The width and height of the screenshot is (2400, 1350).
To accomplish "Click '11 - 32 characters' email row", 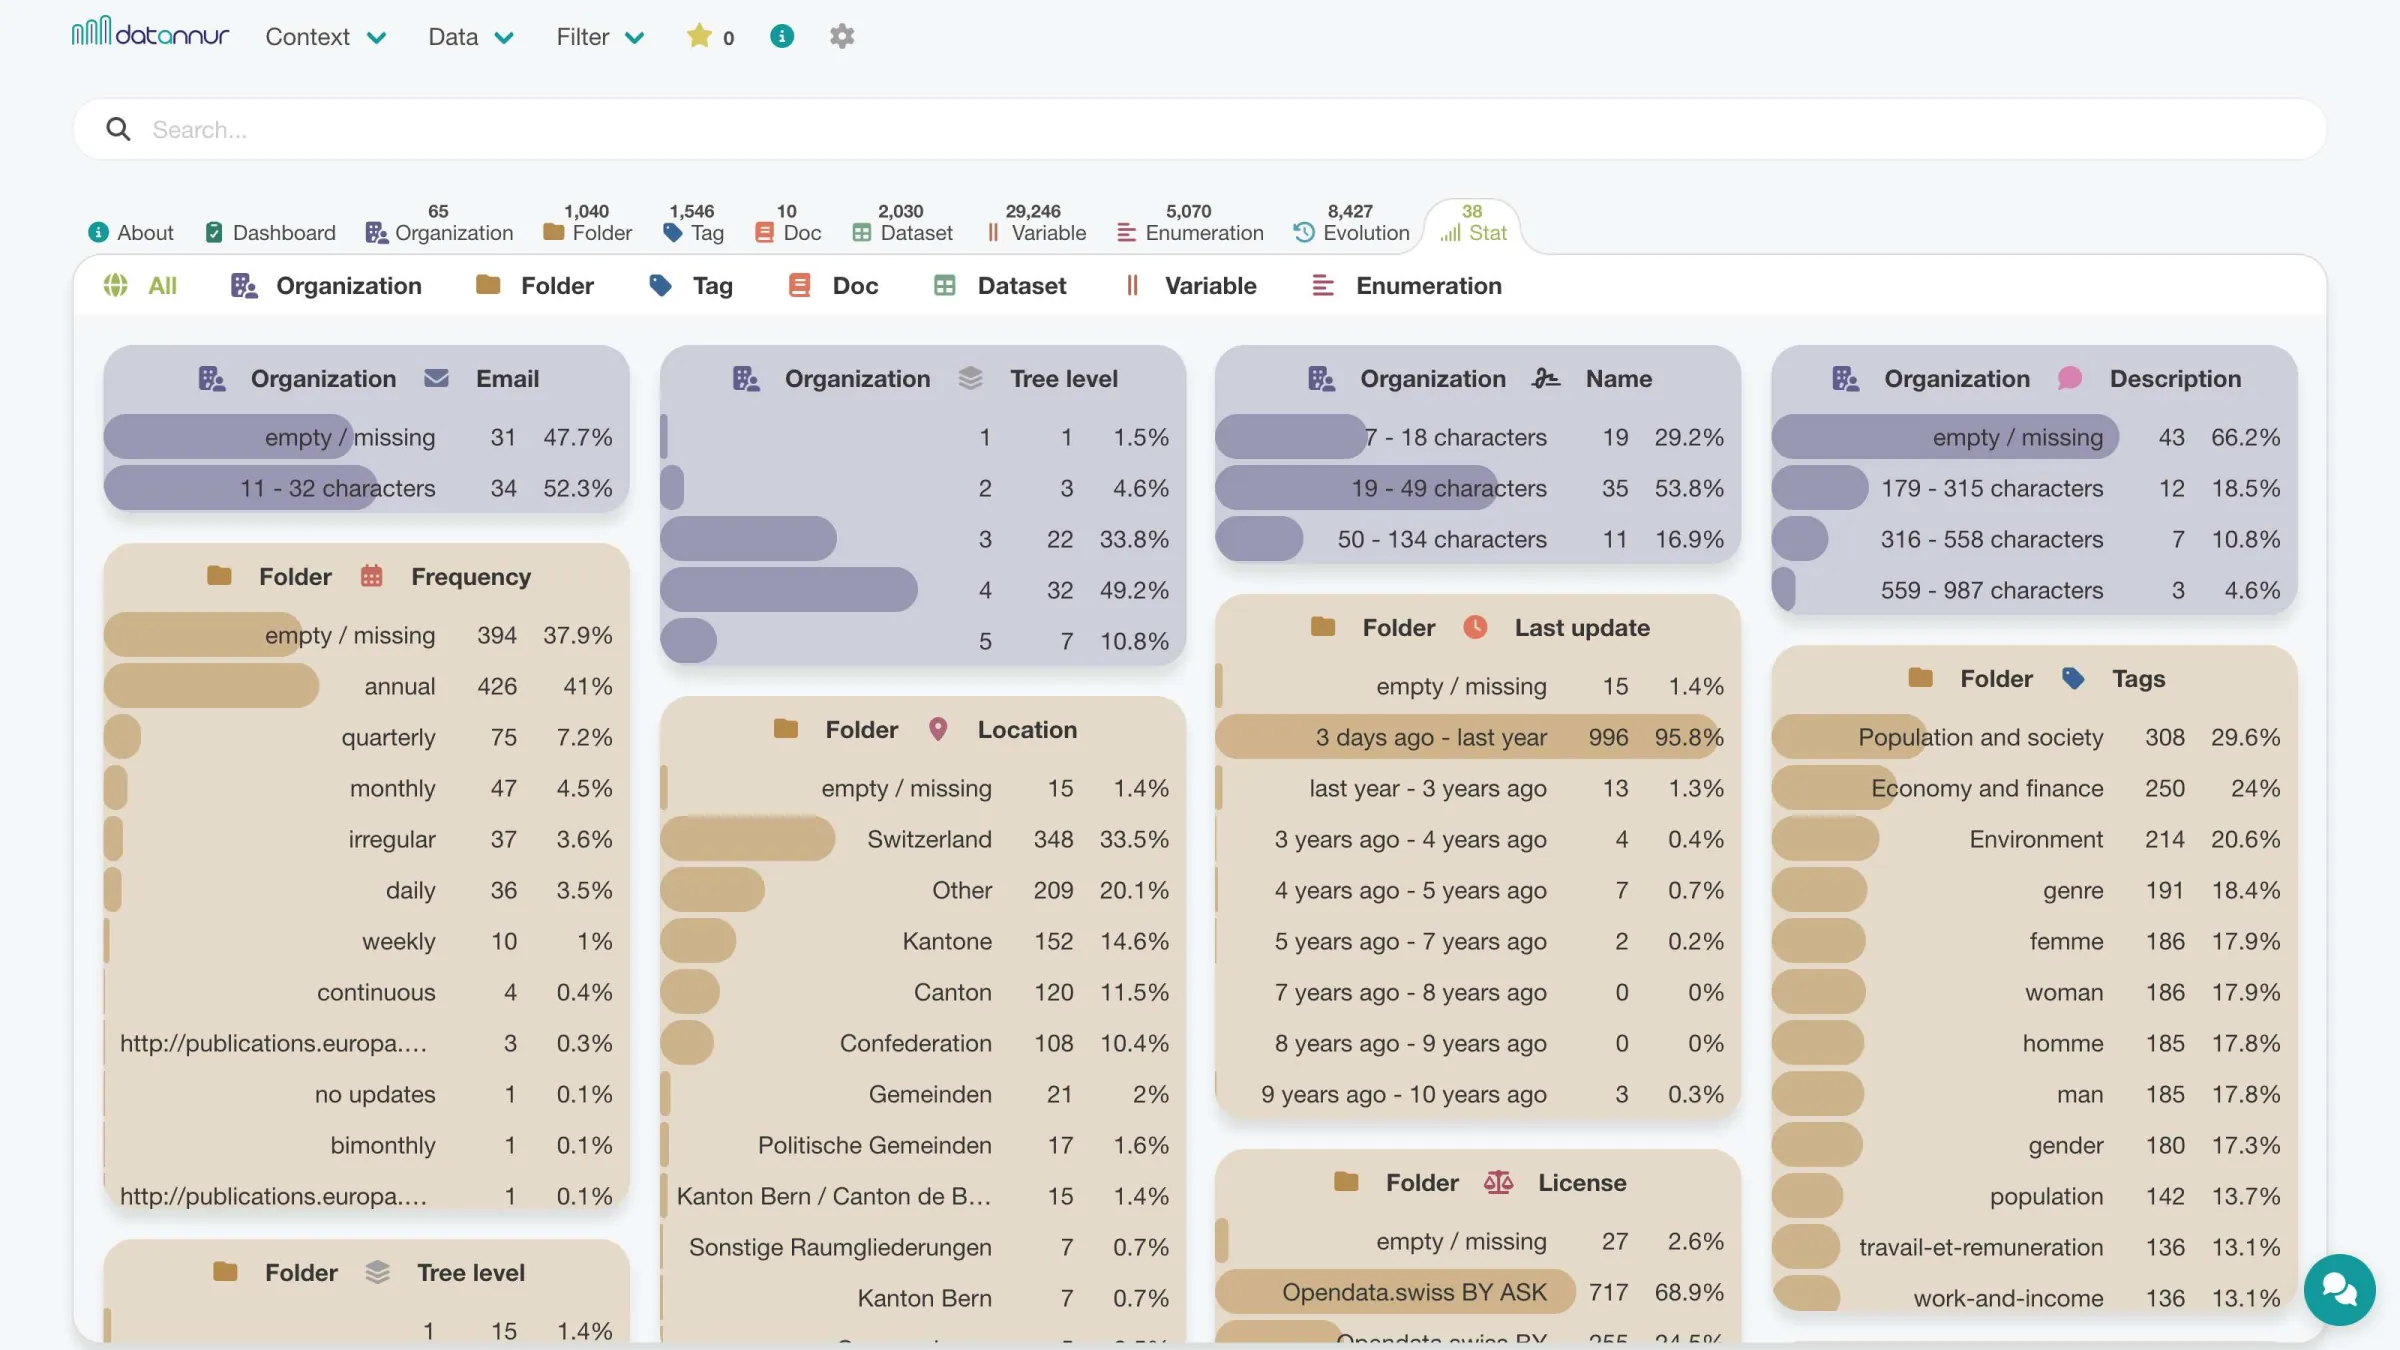I will point(366,489).
